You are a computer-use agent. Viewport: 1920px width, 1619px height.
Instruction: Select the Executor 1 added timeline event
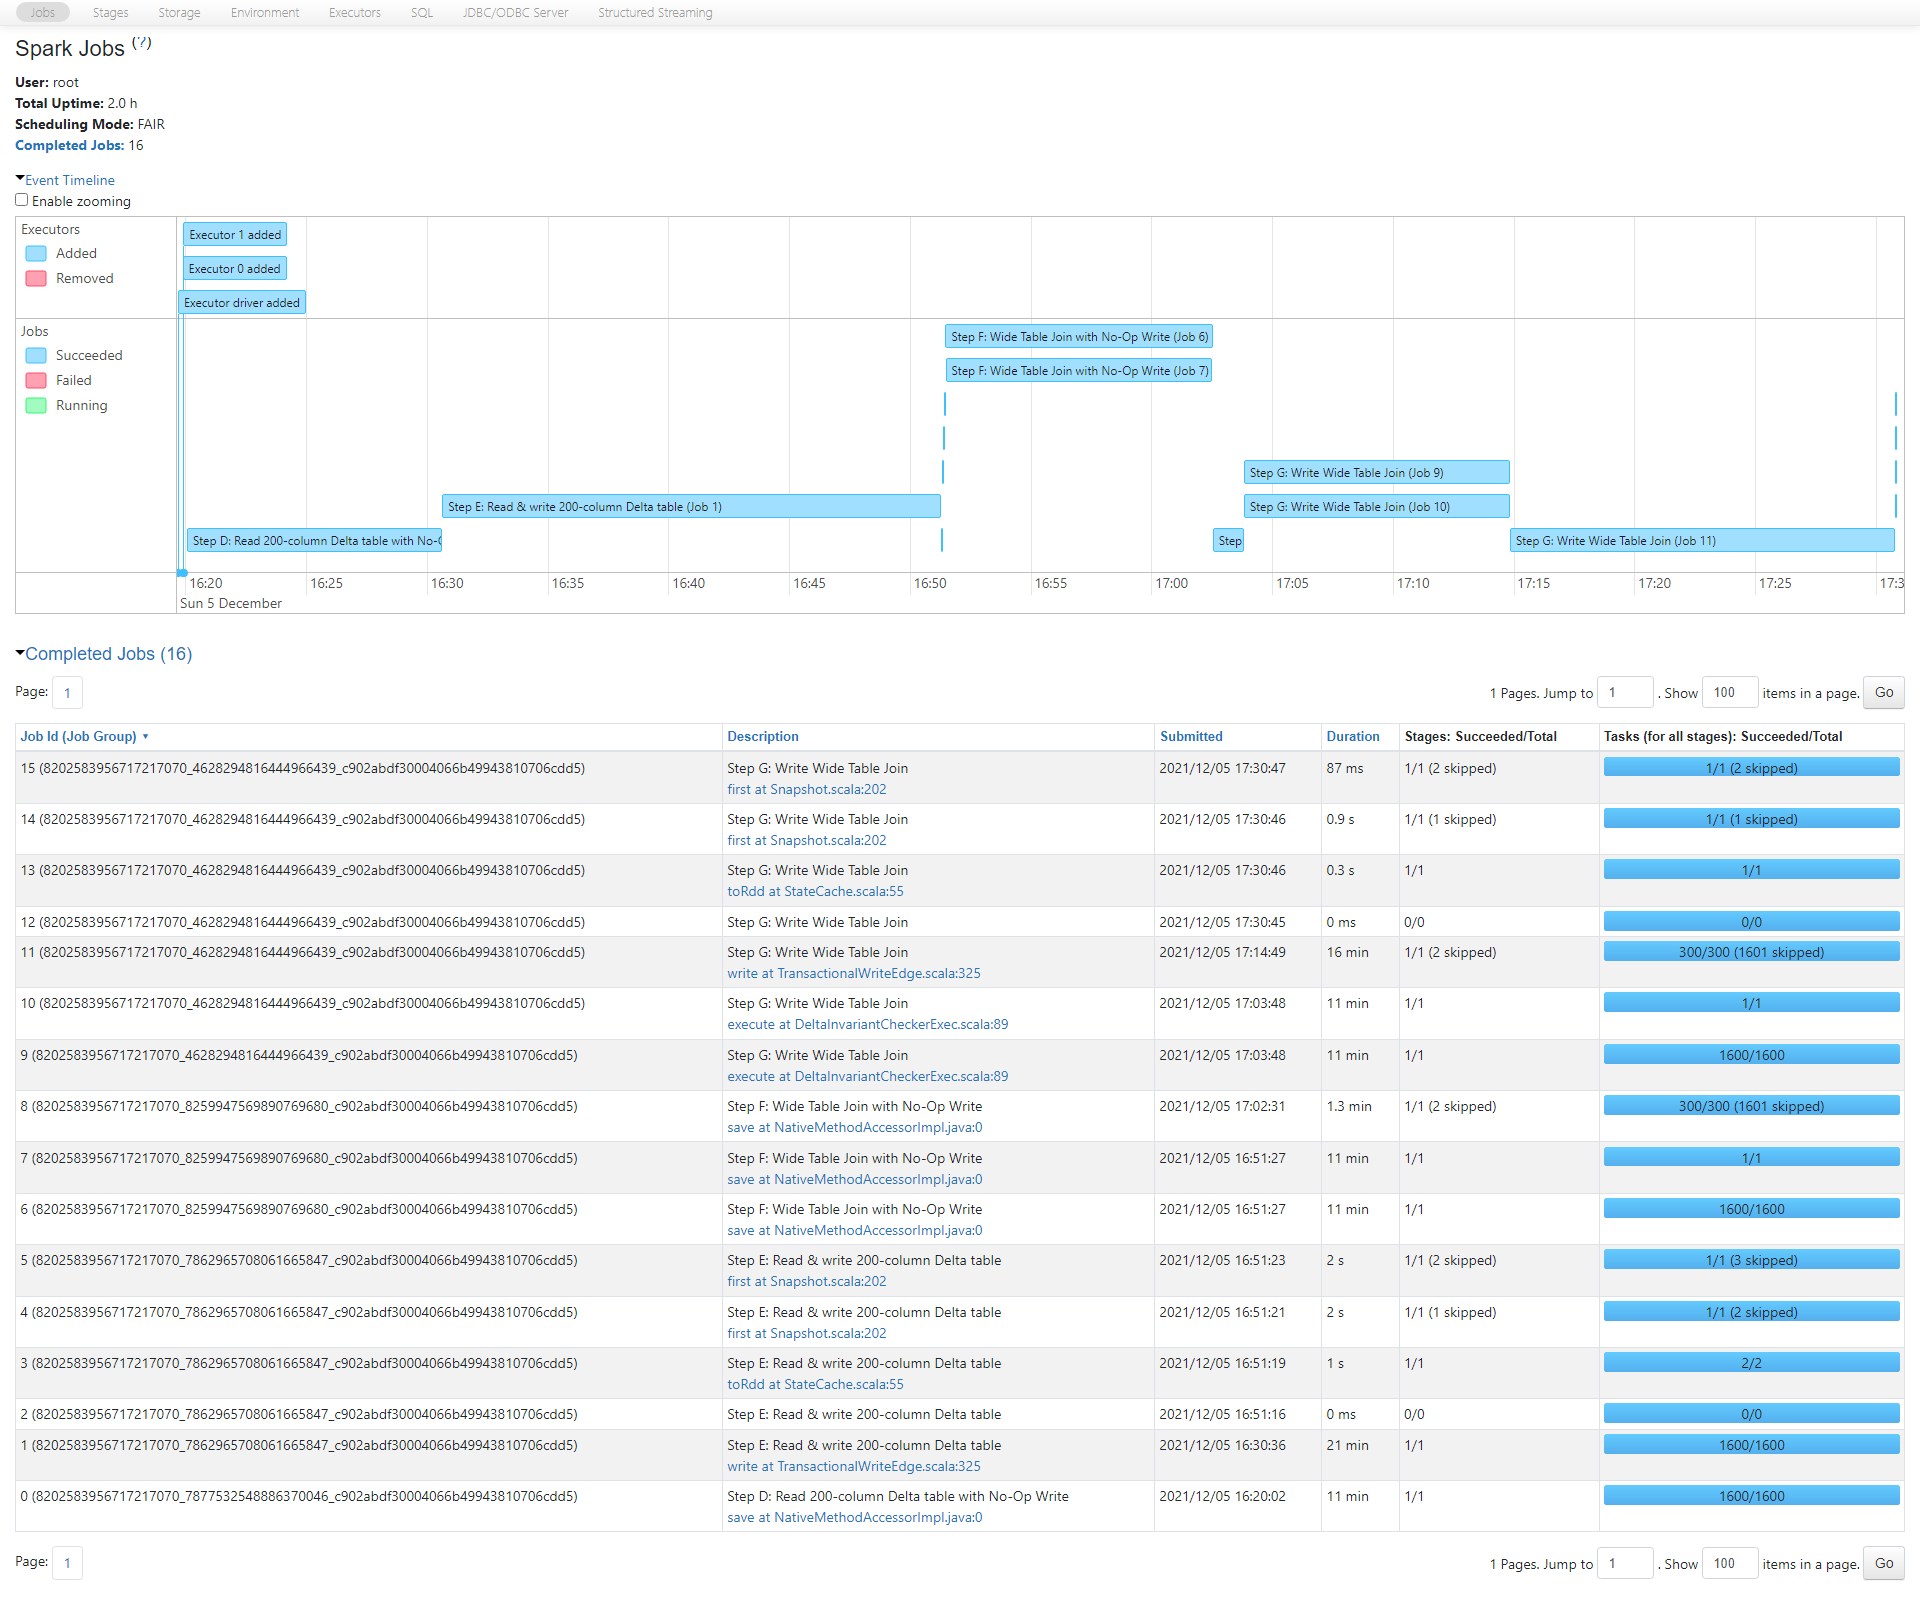235,235
